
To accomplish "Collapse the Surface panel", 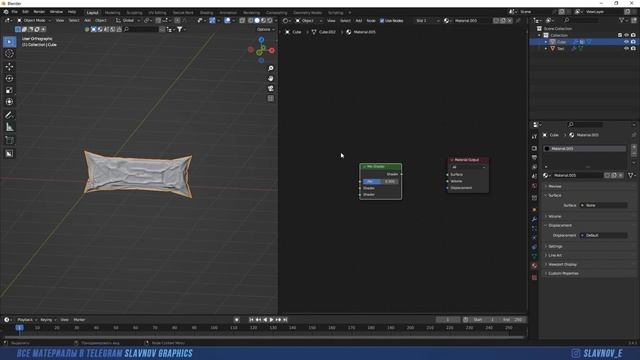I will [555, 195].
